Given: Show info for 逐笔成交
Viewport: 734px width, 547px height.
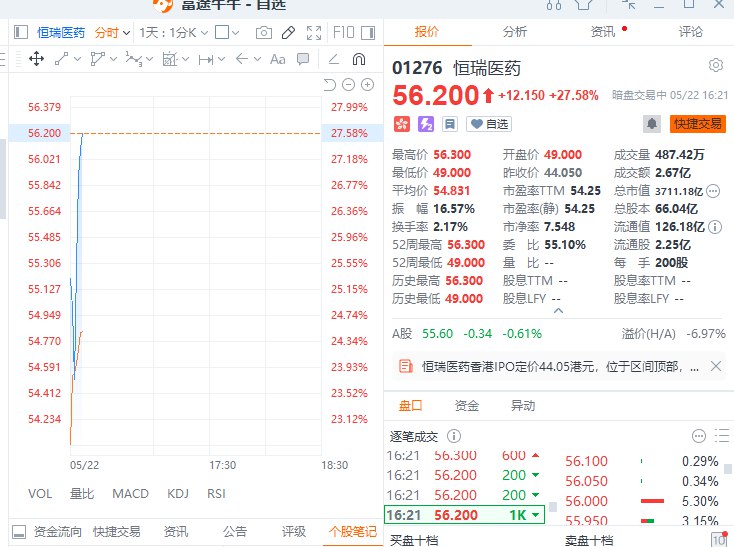Looking at the screenshot, I should (454, 436).
